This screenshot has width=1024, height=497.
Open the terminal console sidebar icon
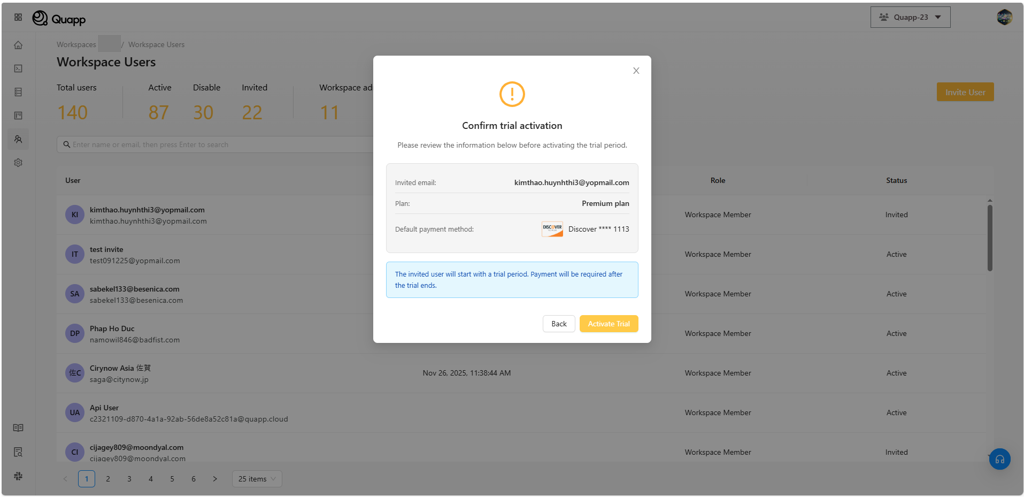point(18,69)
